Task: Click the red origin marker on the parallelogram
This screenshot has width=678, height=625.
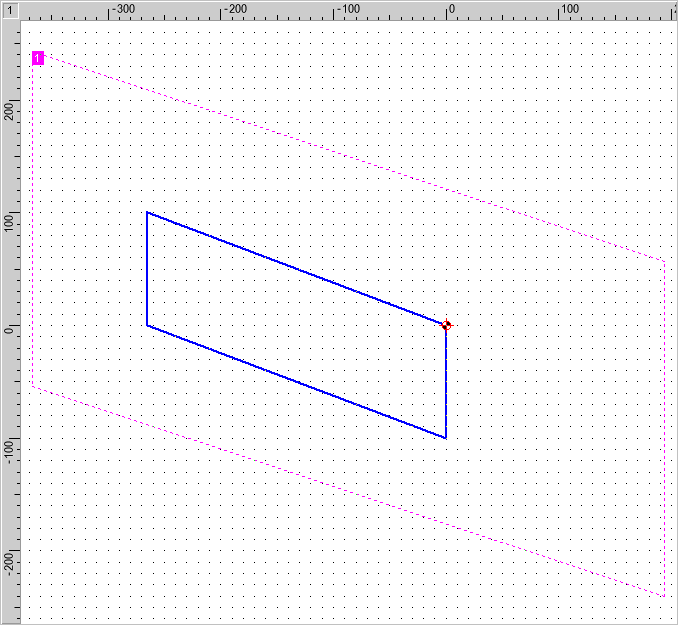Action: coord(446,325)
